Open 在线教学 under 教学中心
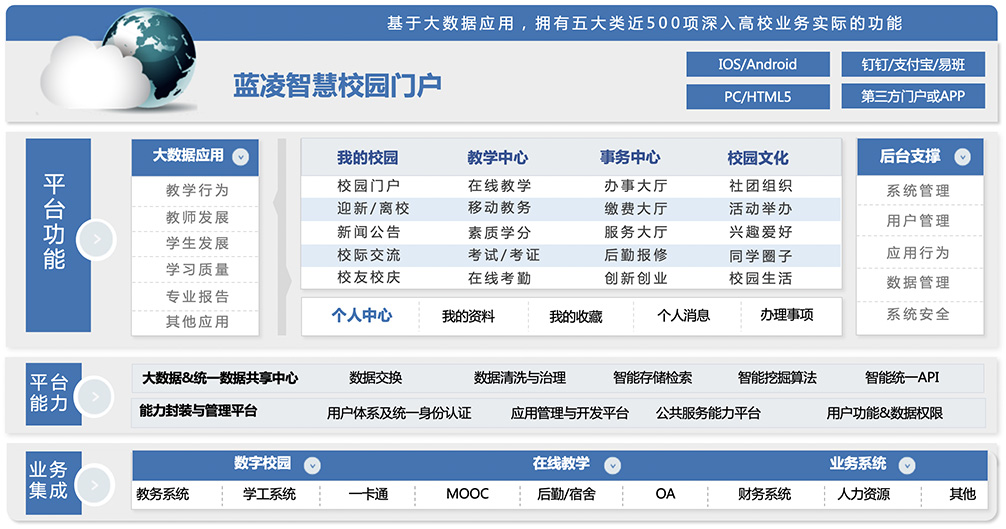Image resolution: width=1006 pixels, height=529 pixels. (x=499, y=186)
